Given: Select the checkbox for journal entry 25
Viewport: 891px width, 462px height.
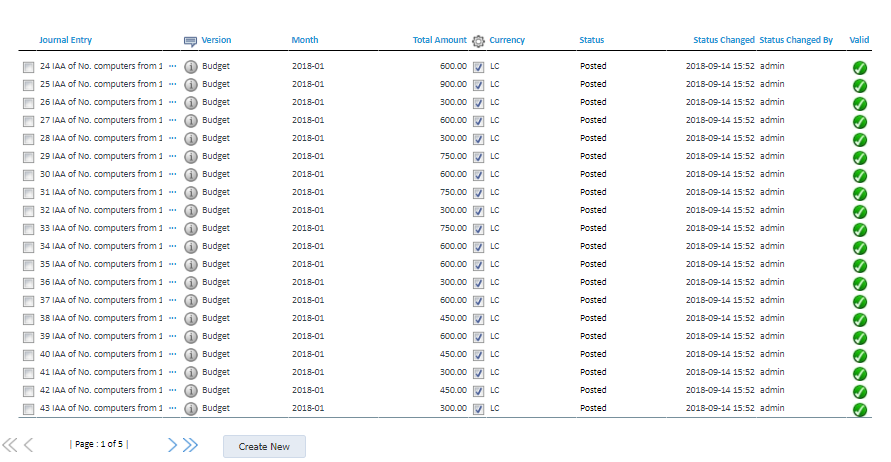Looking at the screenshot, I should 28,85.
